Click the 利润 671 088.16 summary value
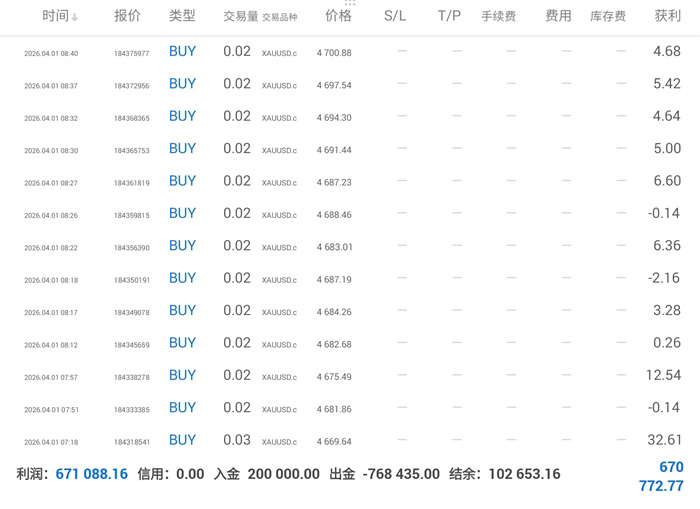This screenshot has width=700, height=509. [x=91, y=474]
